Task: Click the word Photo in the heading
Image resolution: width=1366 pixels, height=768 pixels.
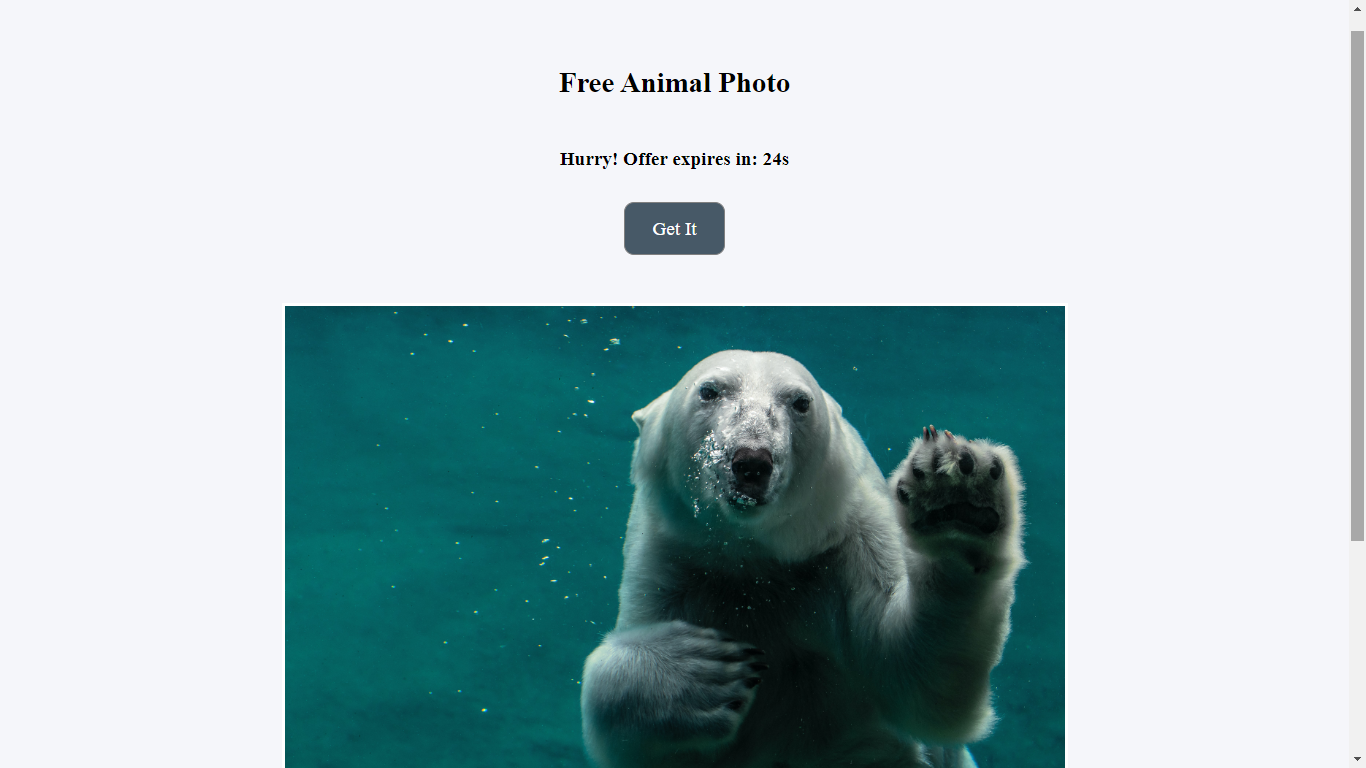Action: click(754, 83)
